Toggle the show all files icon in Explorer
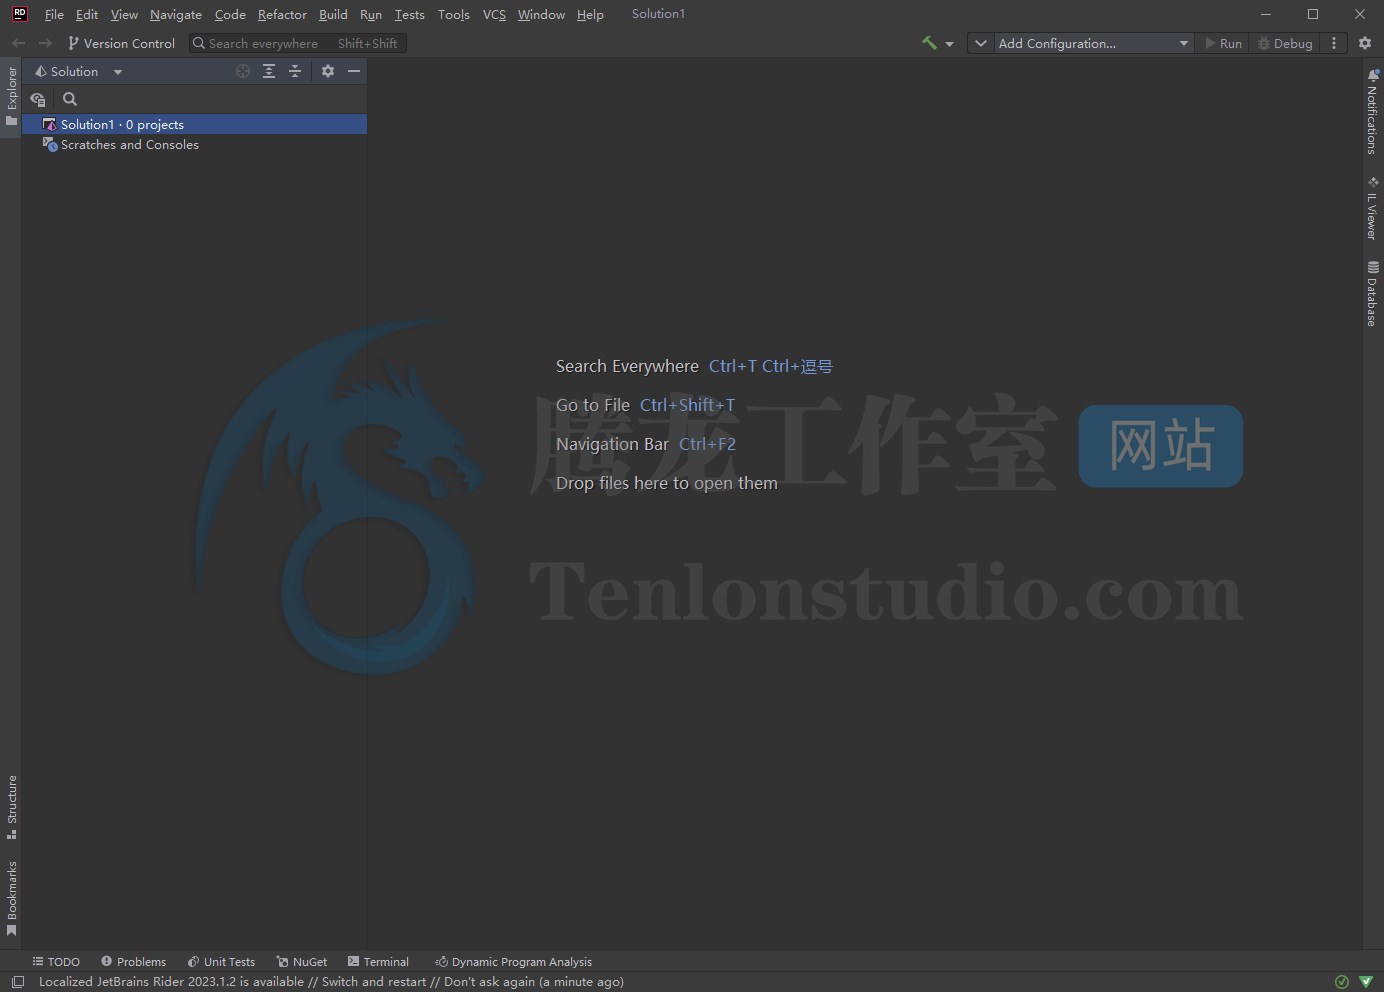This screenshot has width=1384, height=992. pyautogui.click(x=38, y=99)
